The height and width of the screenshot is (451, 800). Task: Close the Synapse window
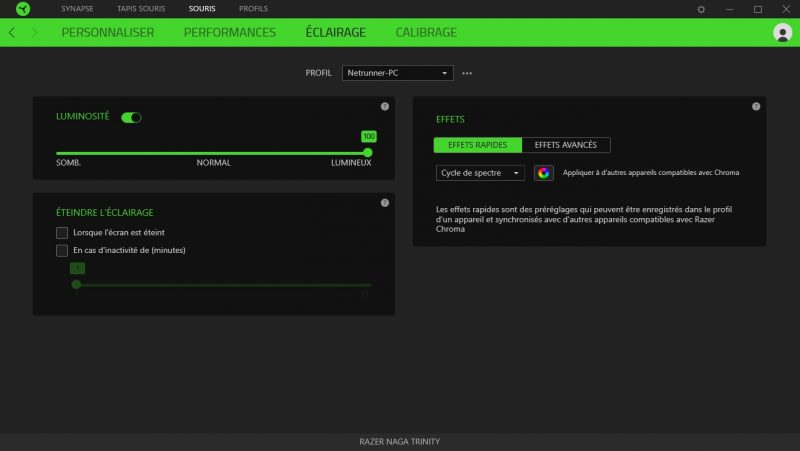(786, 9)
